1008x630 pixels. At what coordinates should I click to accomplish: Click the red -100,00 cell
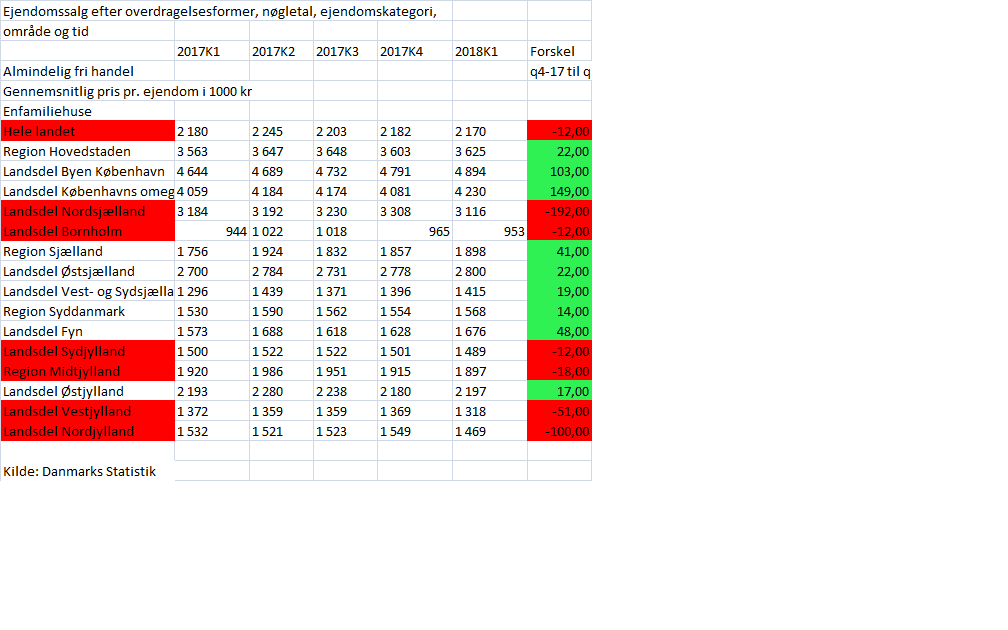pos(559,431)
